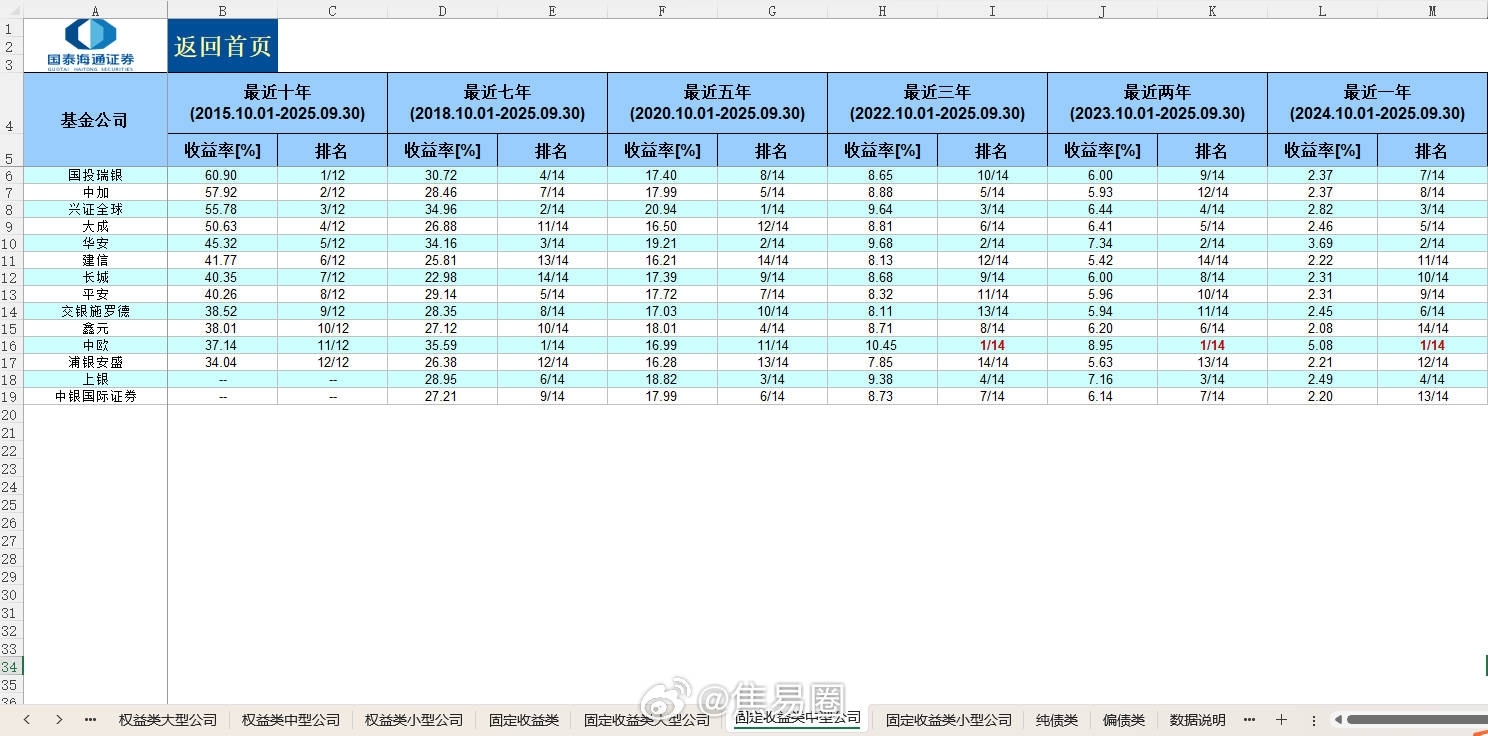Select the 最近一年 period header cell
The width and height of the screenshot is (1488, 736).
(1377, 103)
